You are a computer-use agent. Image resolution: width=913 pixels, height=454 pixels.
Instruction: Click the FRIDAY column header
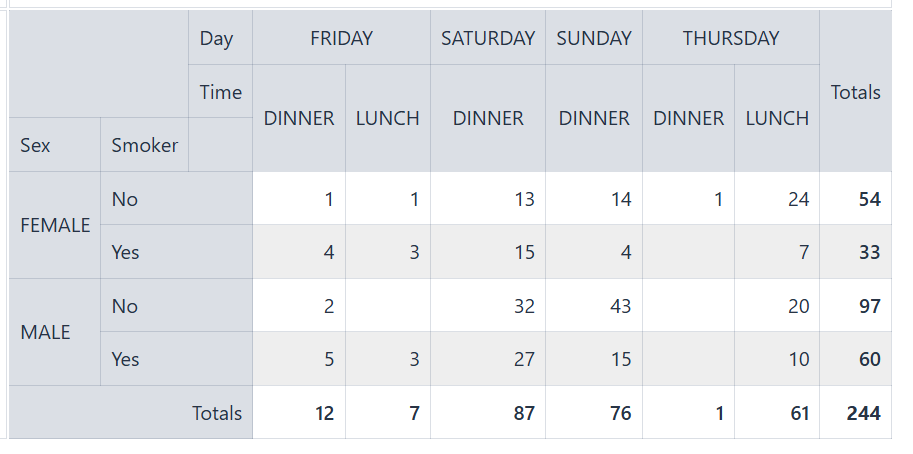coord(341,38)
